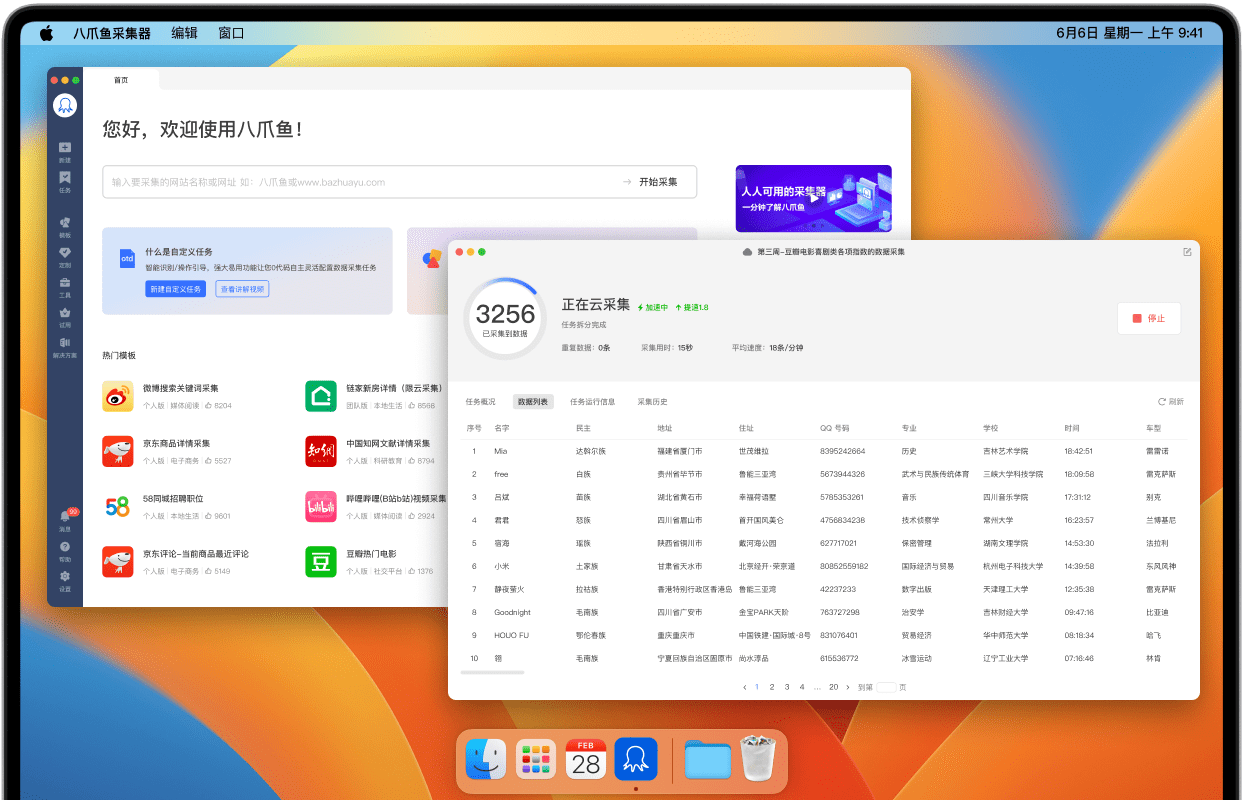This screenshot has height=800, width=1244.
Task: Click the 学校 column header
Action: (991, 428)
